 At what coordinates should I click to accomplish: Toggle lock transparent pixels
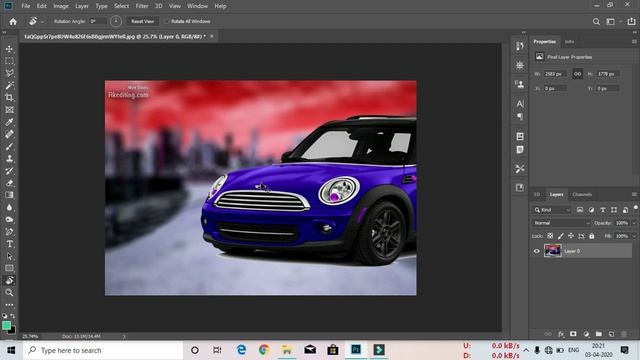550,236
